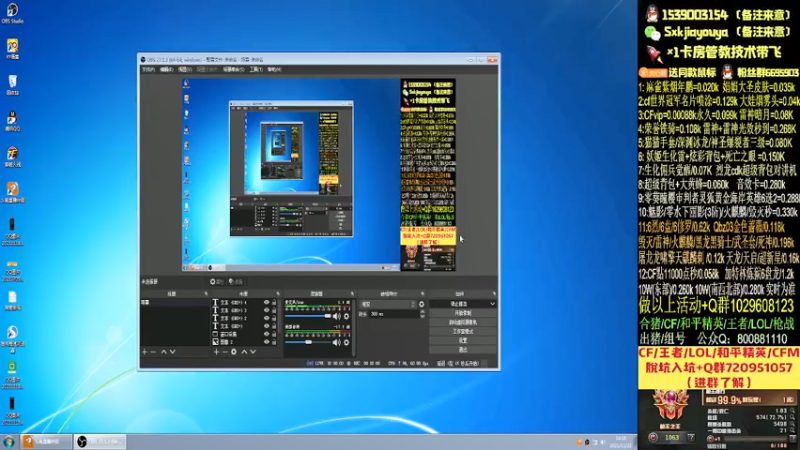800x450 pixels.
Task: Click the 300 ms duration field
Action: click(394, 314)
